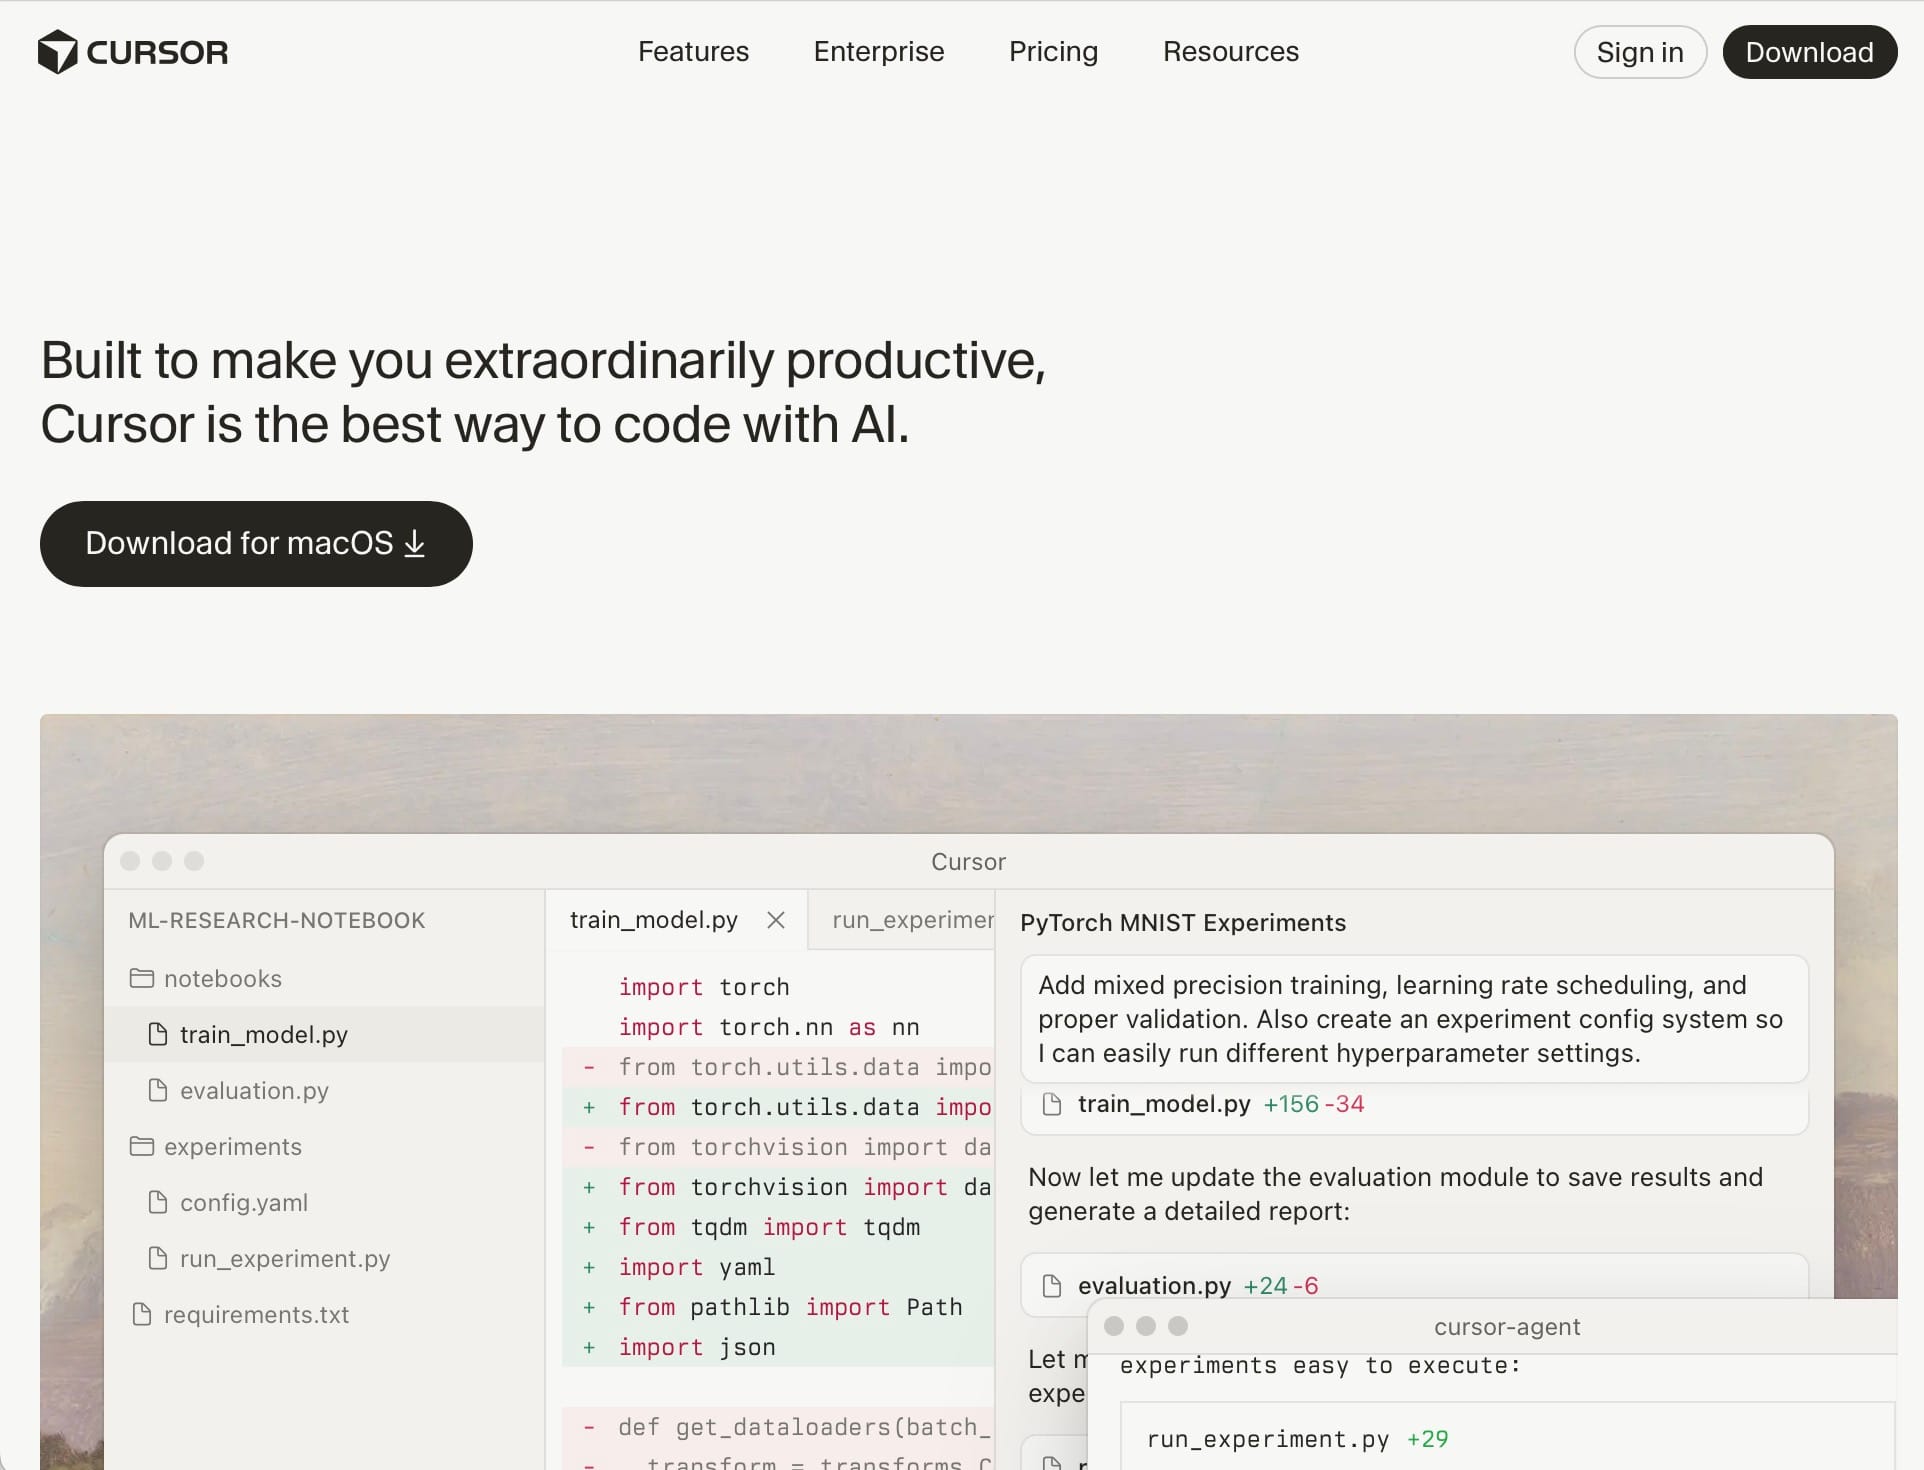
Task: Click the file icon beside config.yaml
Action: click(x=158, y=1202)
